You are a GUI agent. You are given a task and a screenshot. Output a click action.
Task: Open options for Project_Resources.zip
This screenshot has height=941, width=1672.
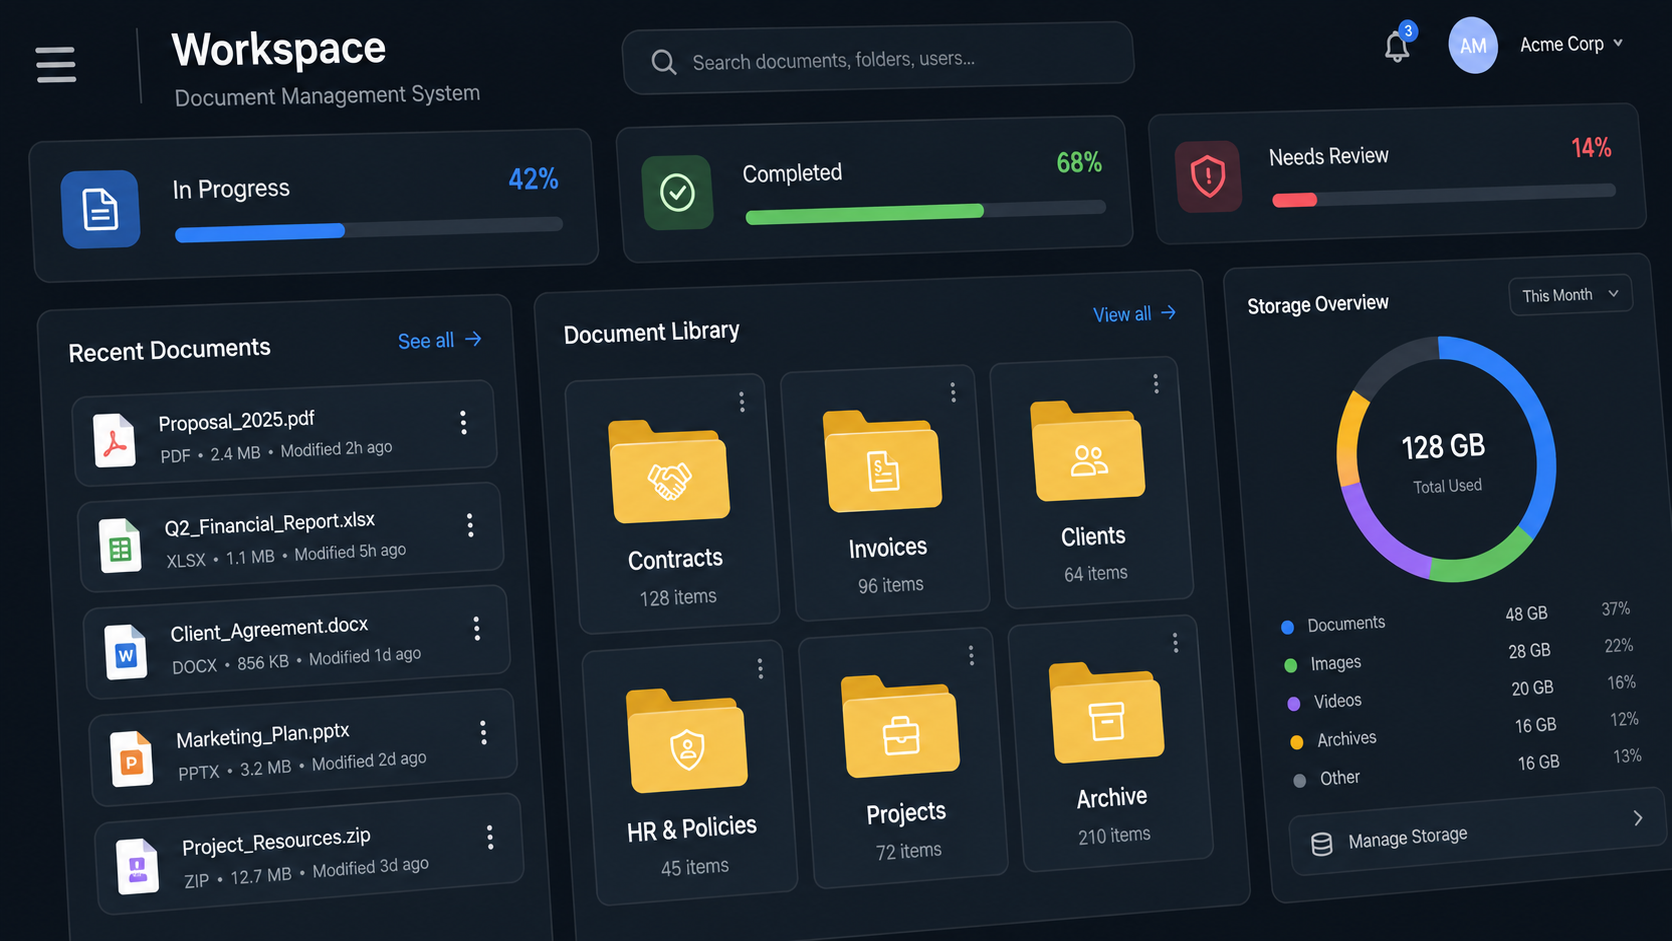pos(490,837)
